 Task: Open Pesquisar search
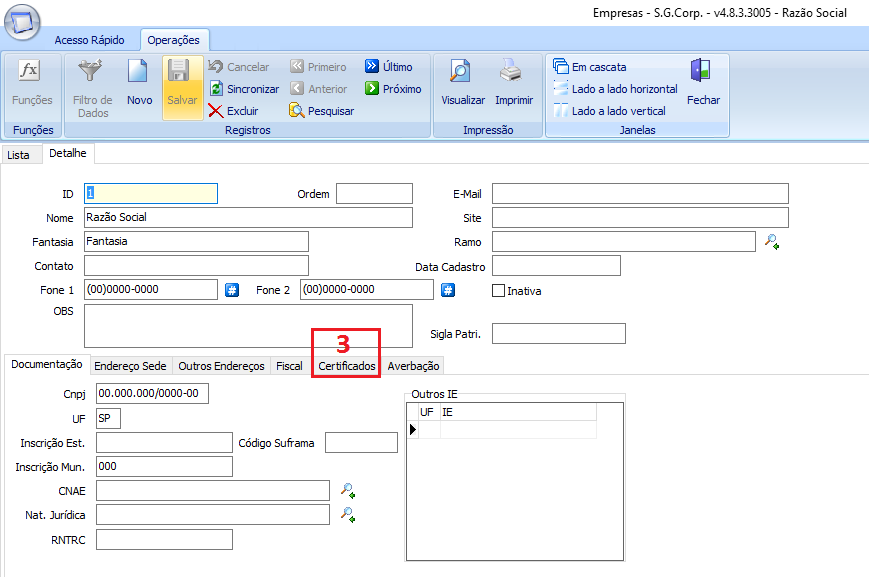(321, 111)
